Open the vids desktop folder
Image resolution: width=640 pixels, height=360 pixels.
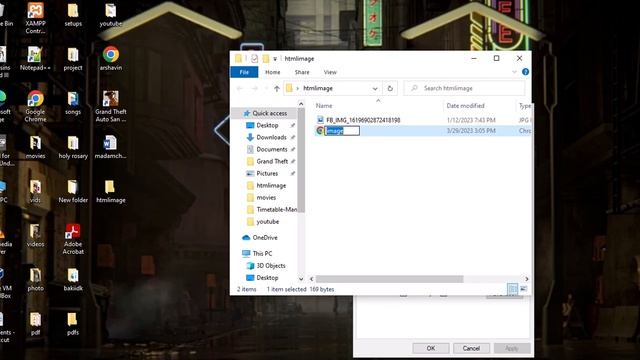pos(36,191)
